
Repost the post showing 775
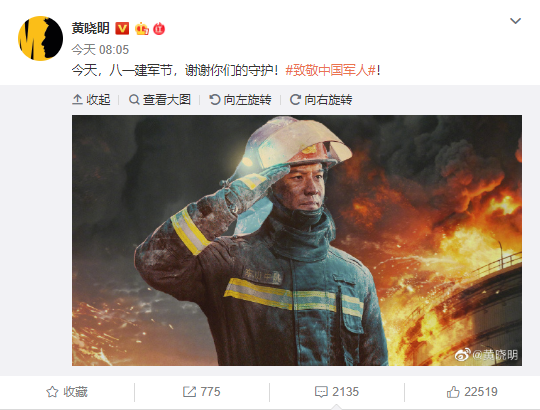(x=201, y=392)
